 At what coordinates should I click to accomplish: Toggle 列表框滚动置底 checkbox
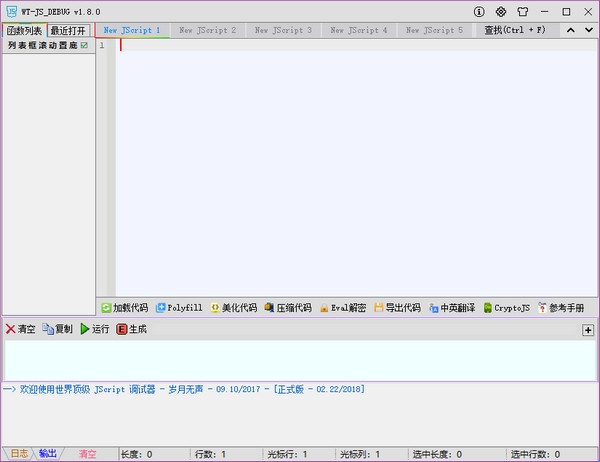click(85, 46)
